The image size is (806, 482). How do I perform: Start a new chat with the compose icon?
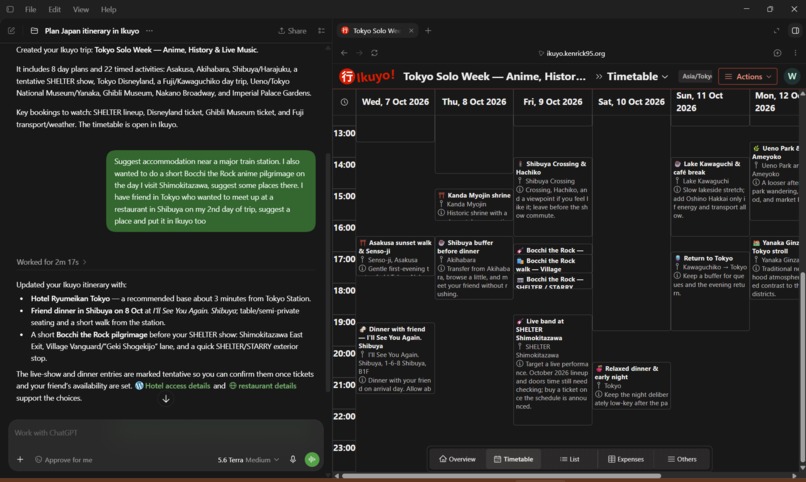[x=11, y=31]
